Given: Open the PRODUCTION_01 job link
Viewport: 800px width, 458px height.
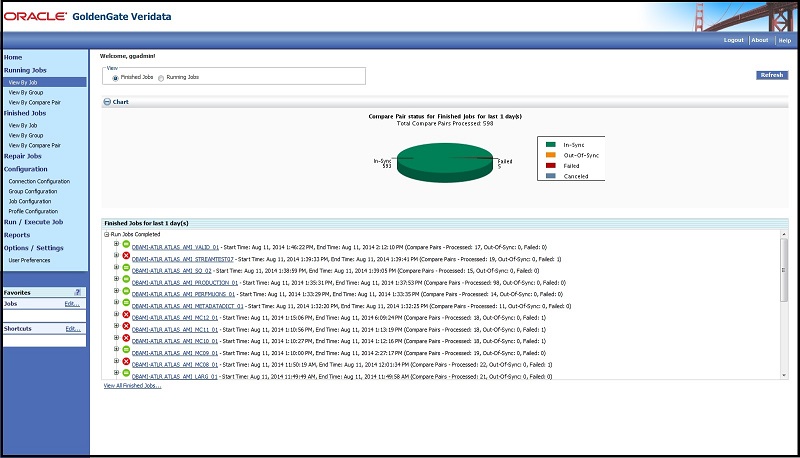Looking at the screenshot, I should tap(185, 283).
